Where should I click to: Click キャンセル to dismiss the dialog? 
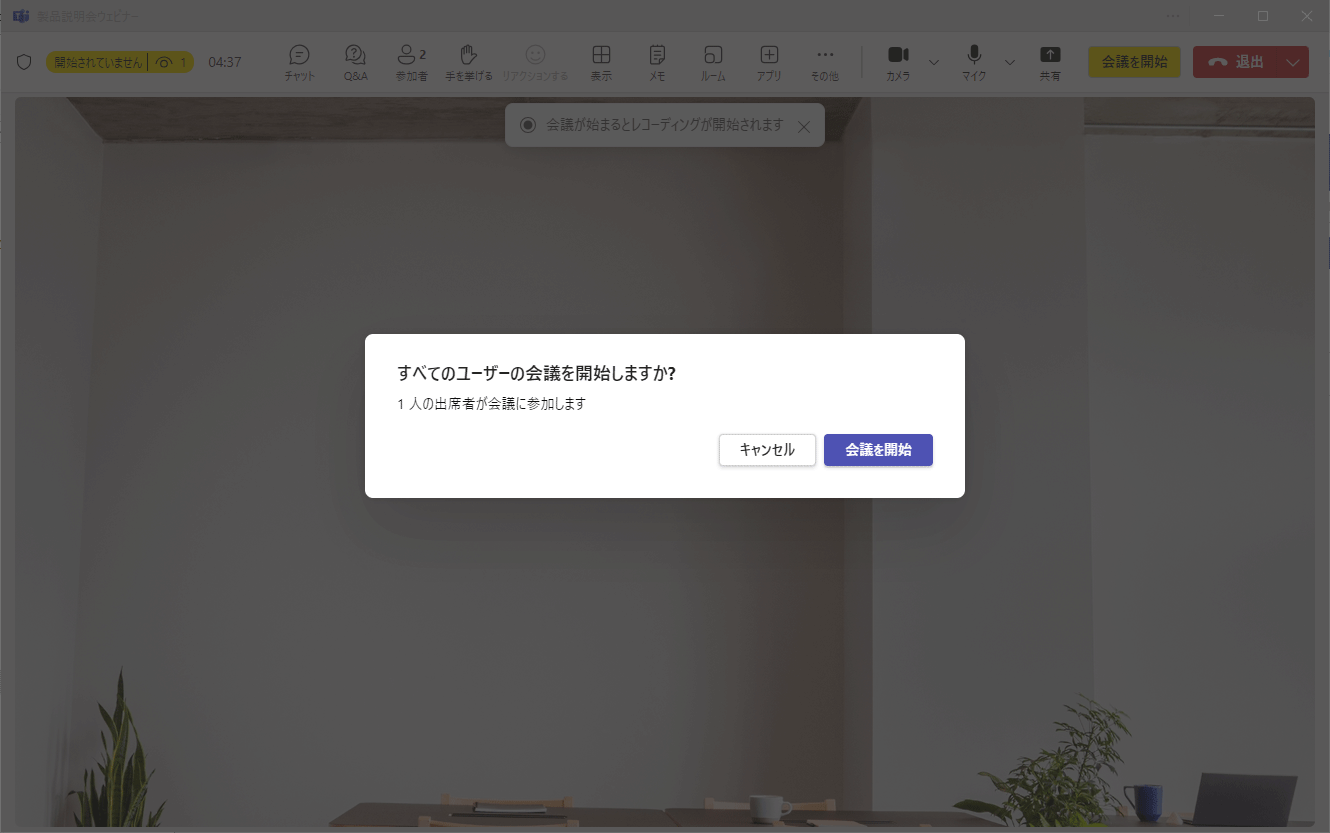point(767,450)
